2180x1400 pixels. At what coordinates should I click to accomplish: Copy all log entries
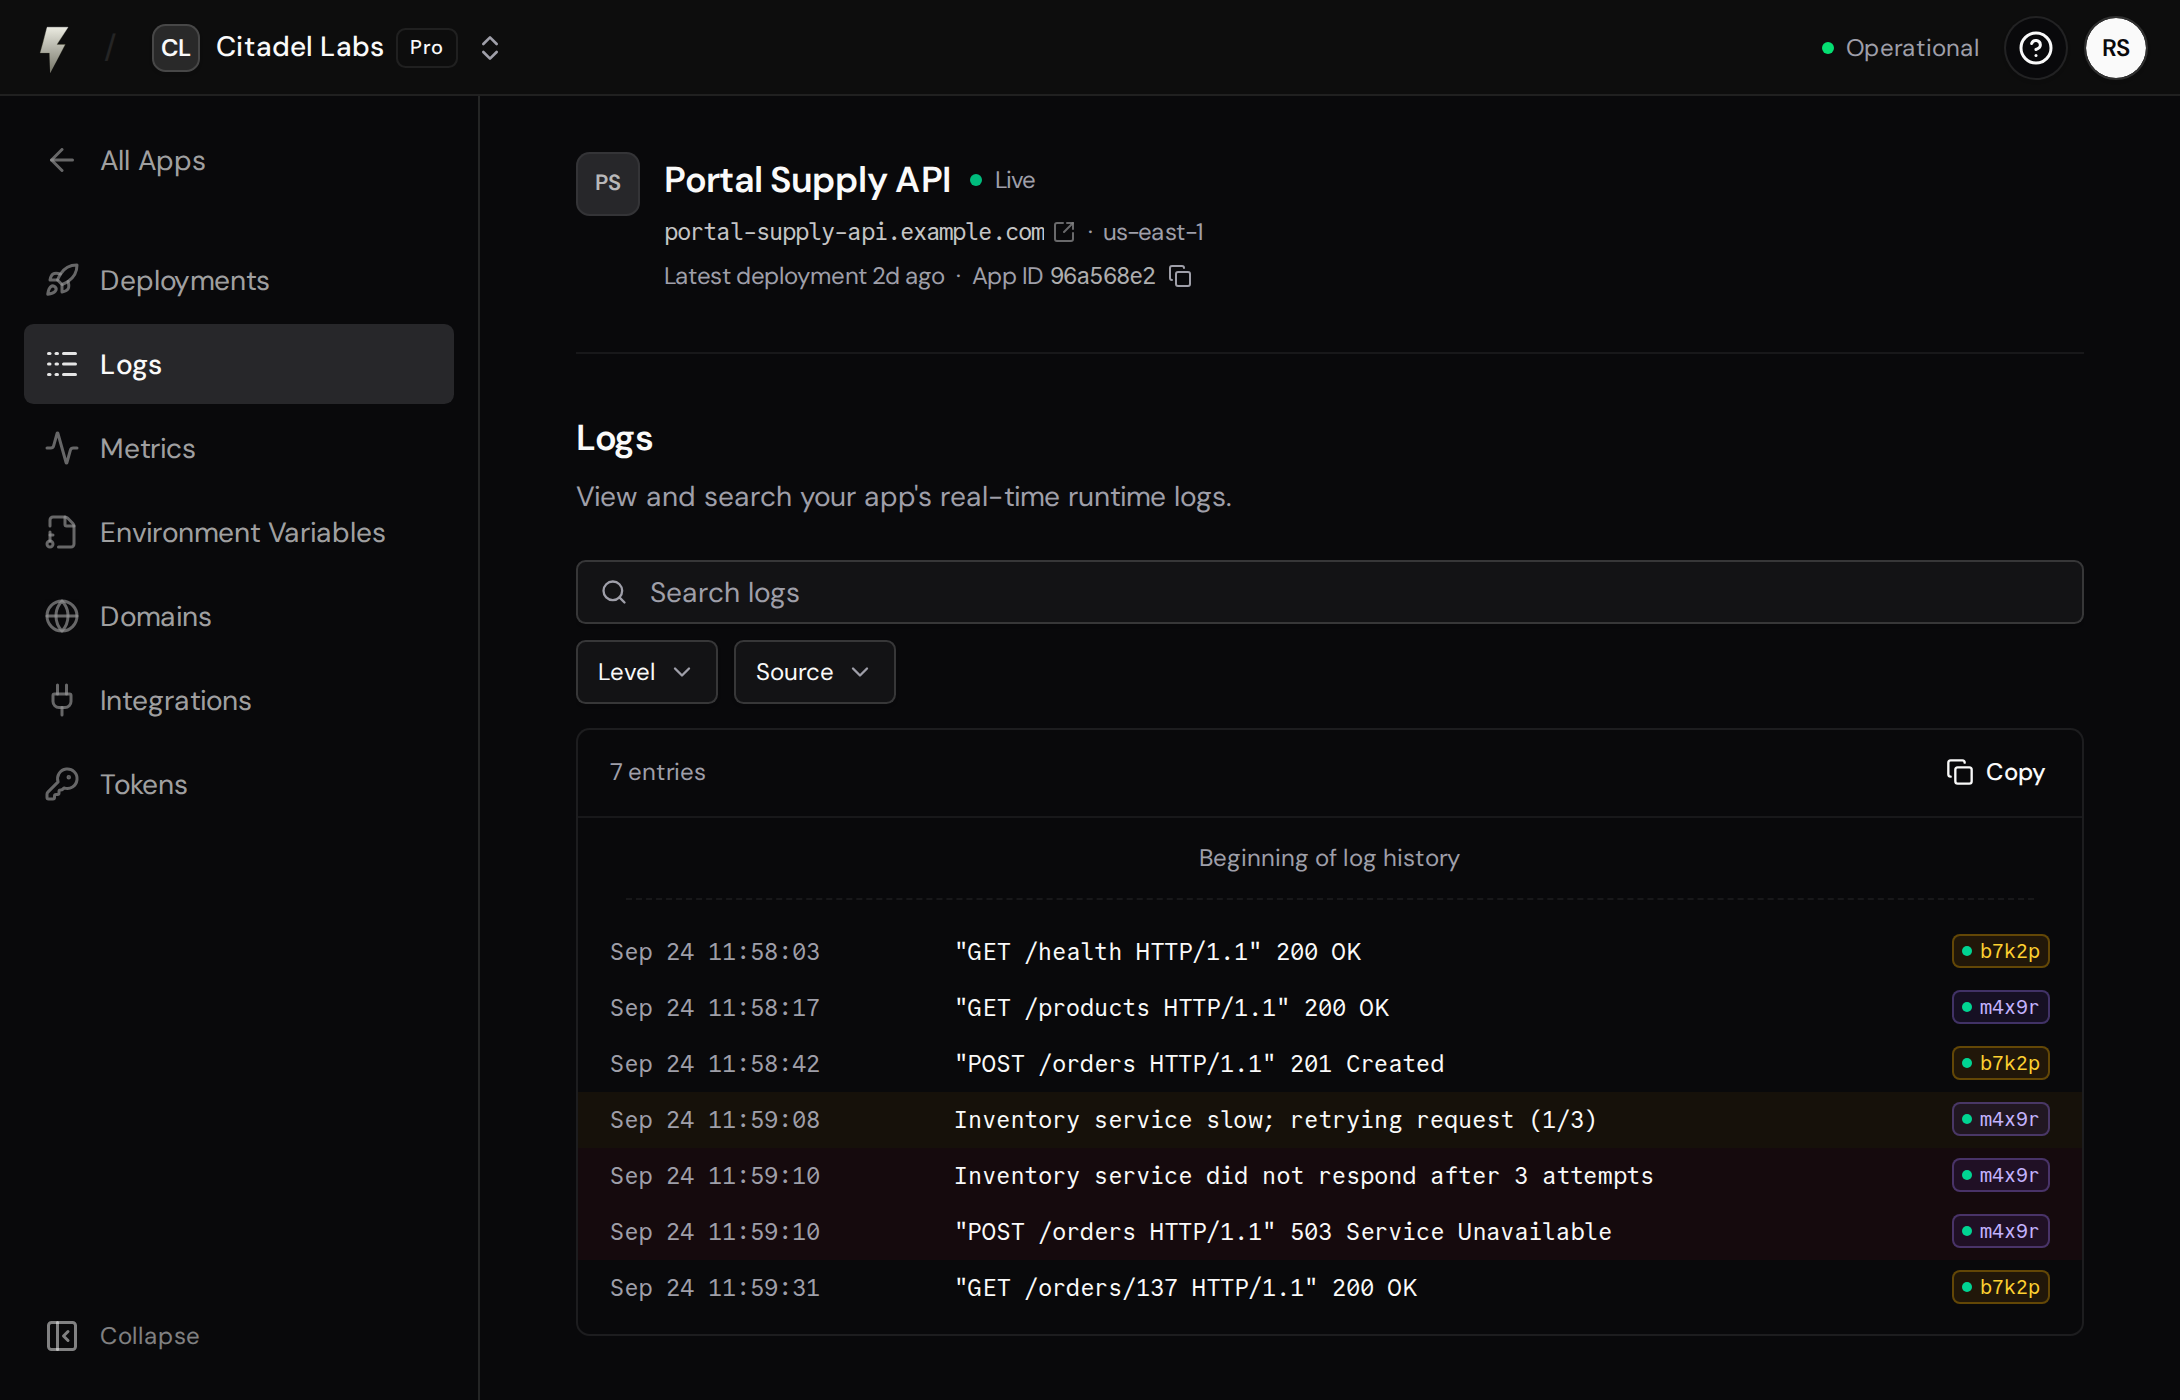(1996, 772)
